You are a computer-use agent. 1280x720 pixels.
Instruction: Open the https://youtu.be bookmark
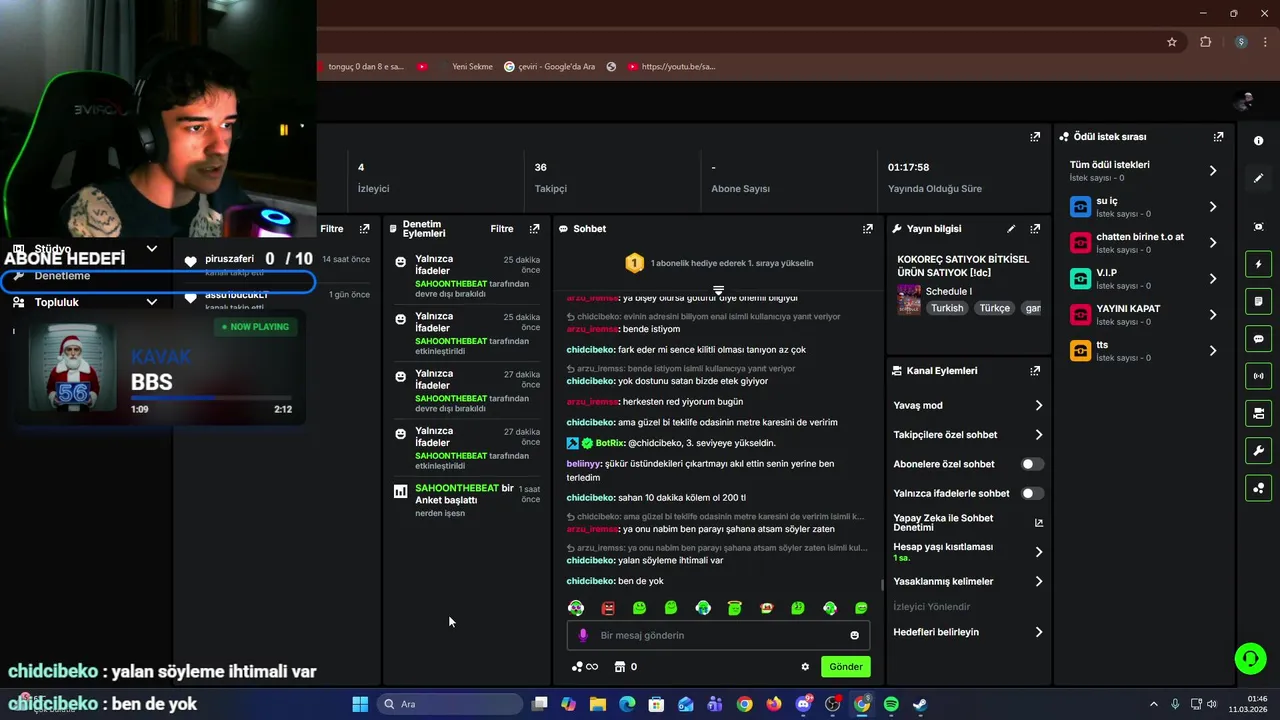point(671,67)
